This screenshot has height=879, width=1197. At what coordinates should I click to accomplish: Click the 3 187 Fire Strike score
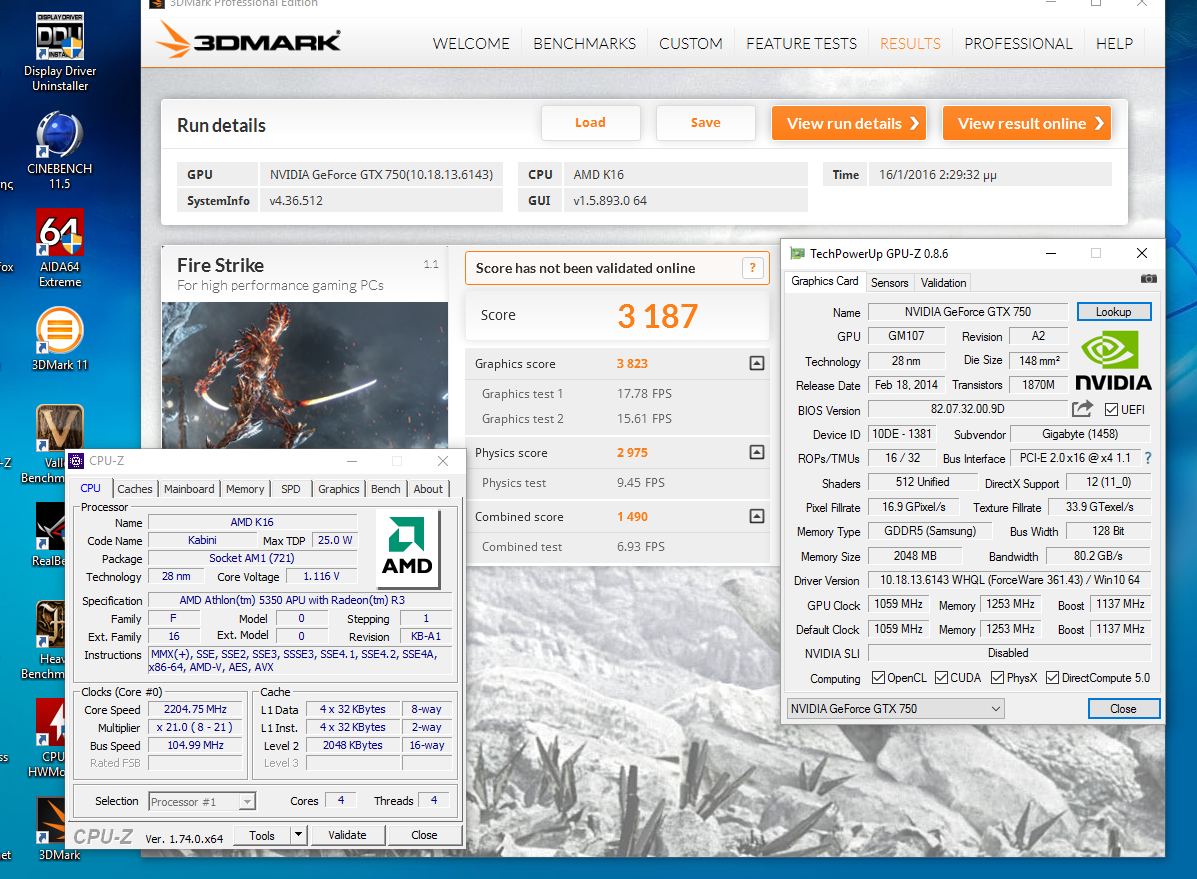[x=657, y=316]
